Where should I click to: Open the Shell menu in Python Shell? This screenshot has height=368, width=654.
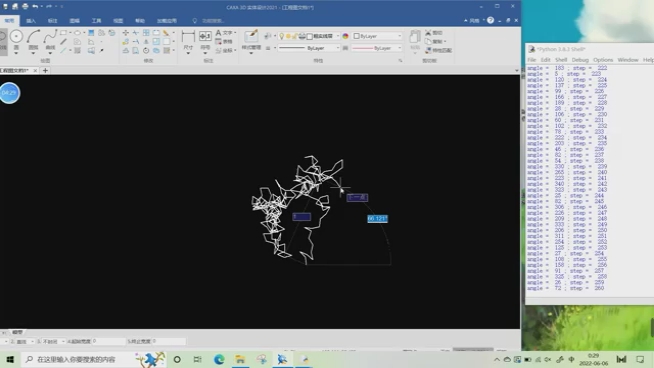click(561, 60)
